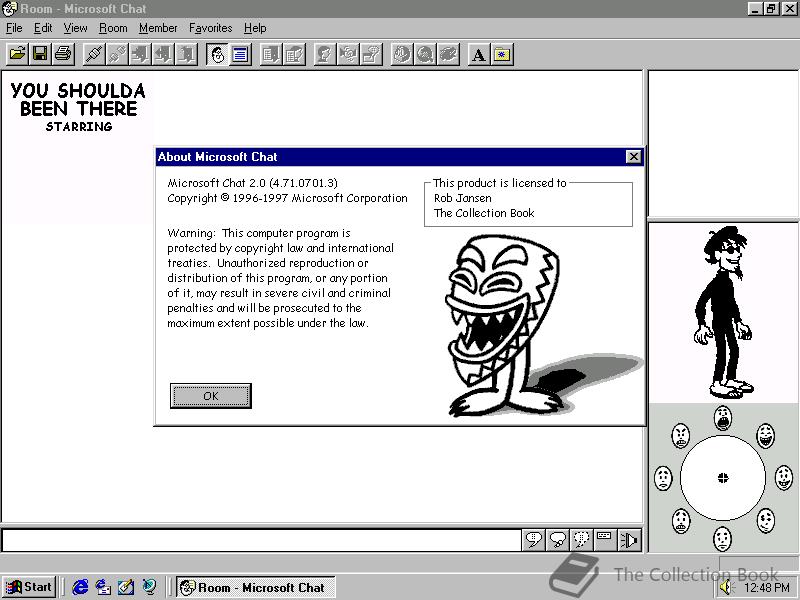The height and width of the screenshot is (600, 800).
Task: Launch Outlook Express from quick launch
Action: coord(103,587)
